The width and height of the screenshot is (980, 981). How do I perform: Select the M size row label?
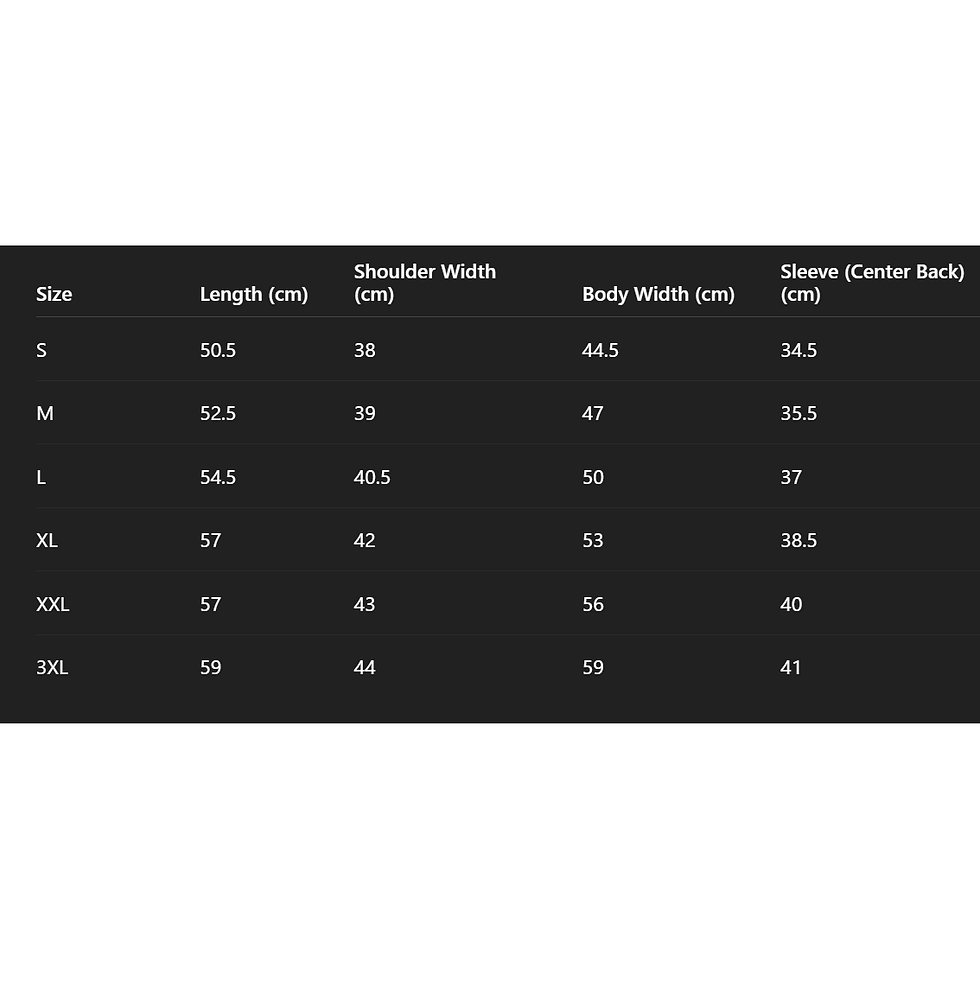point(45,414)
